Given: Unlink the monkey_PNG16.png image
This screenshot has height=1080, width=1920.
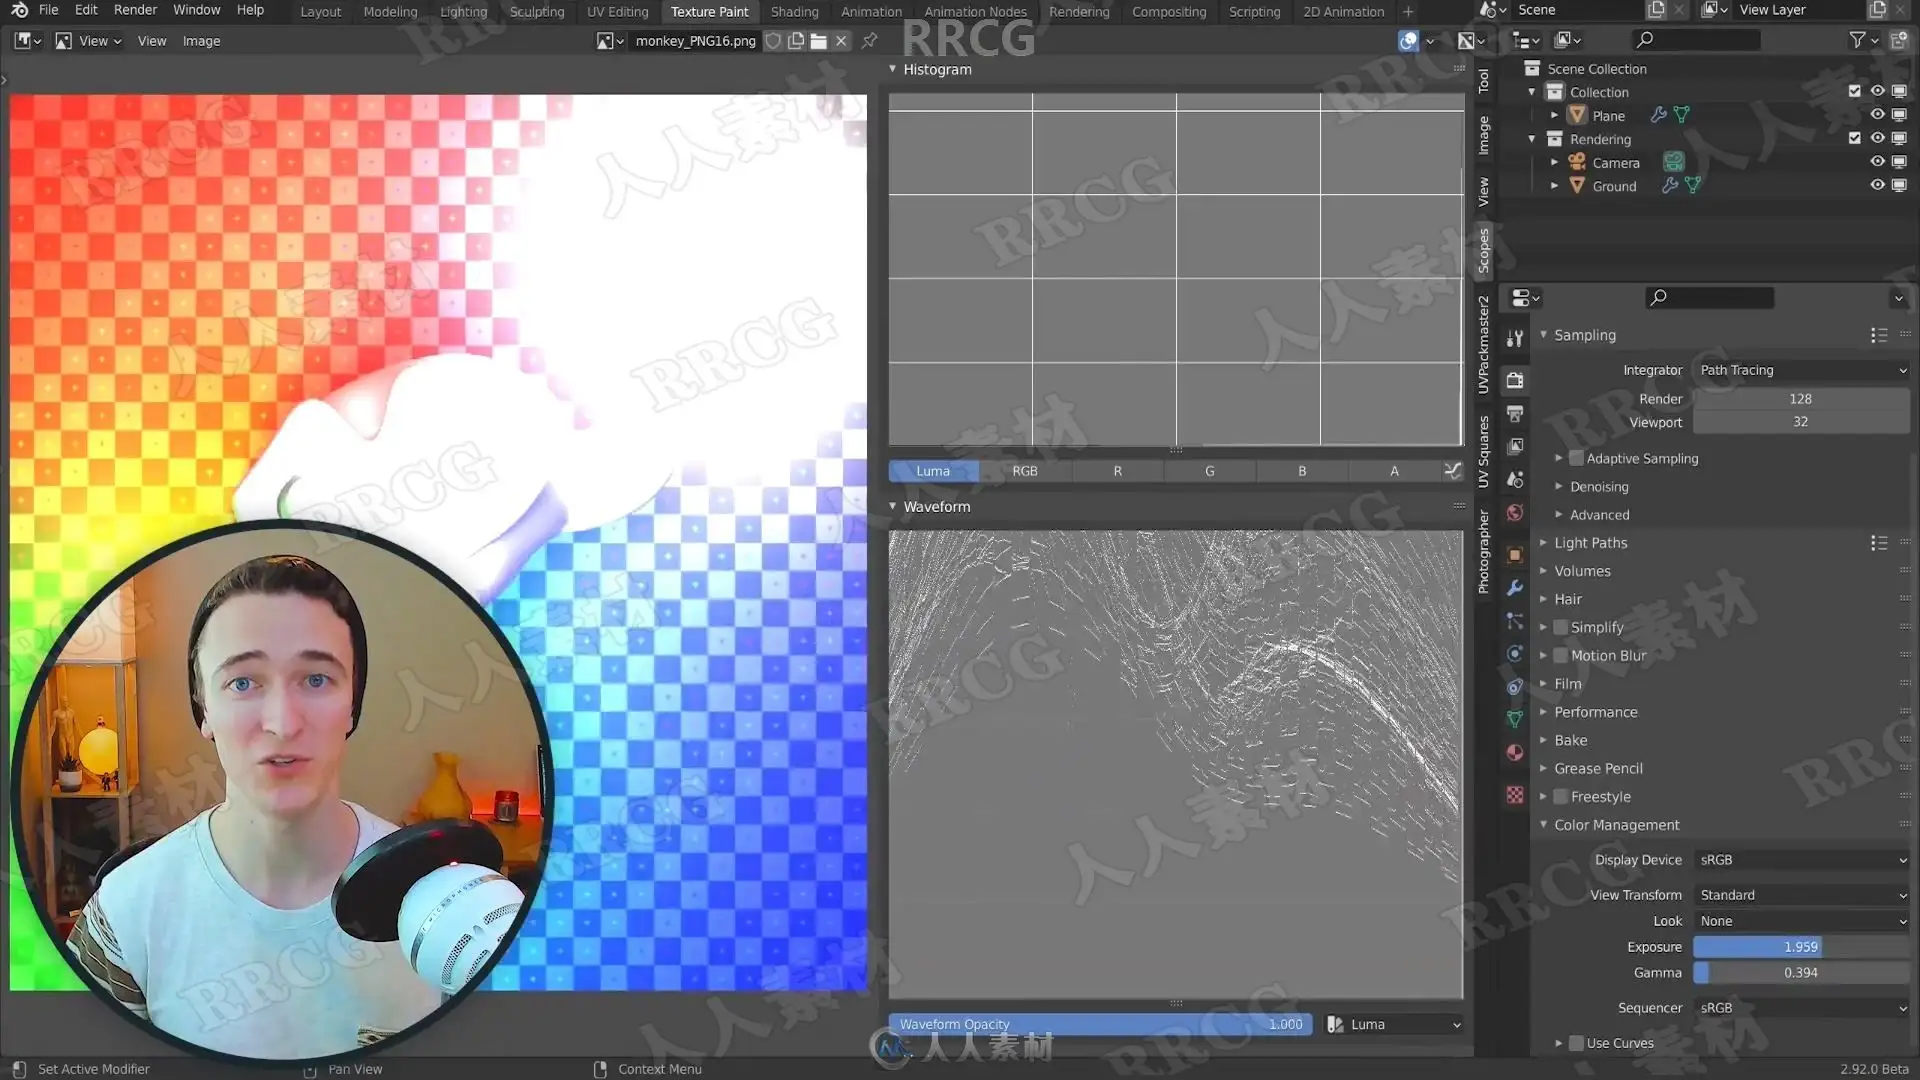Looking at the screenshot, I should (841, 41).
